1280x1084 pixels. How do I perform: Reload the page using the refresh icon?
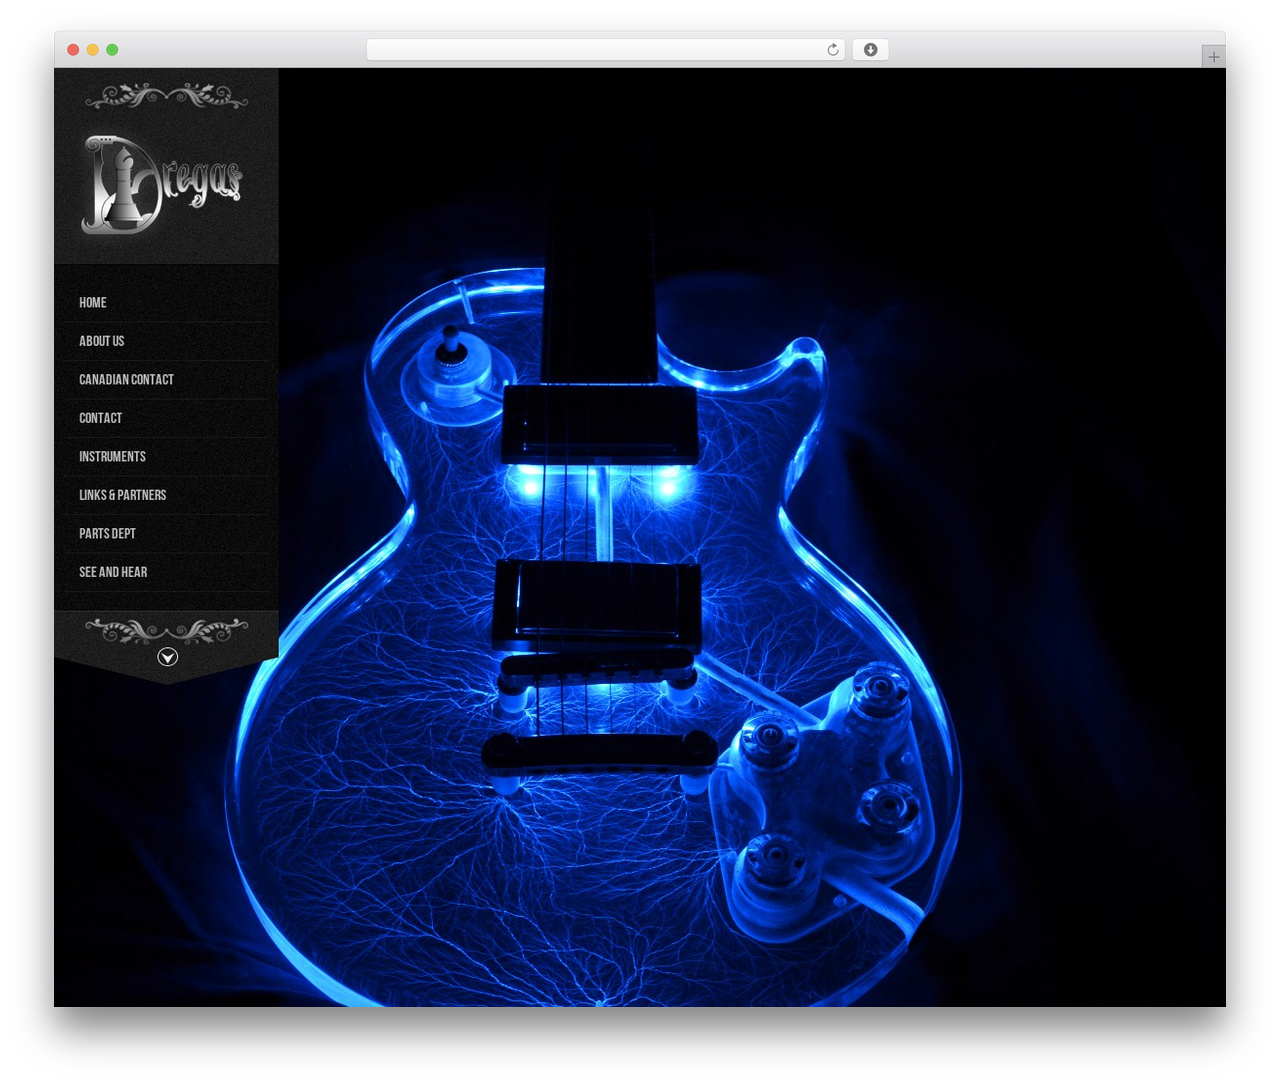(x=832, y=50)
